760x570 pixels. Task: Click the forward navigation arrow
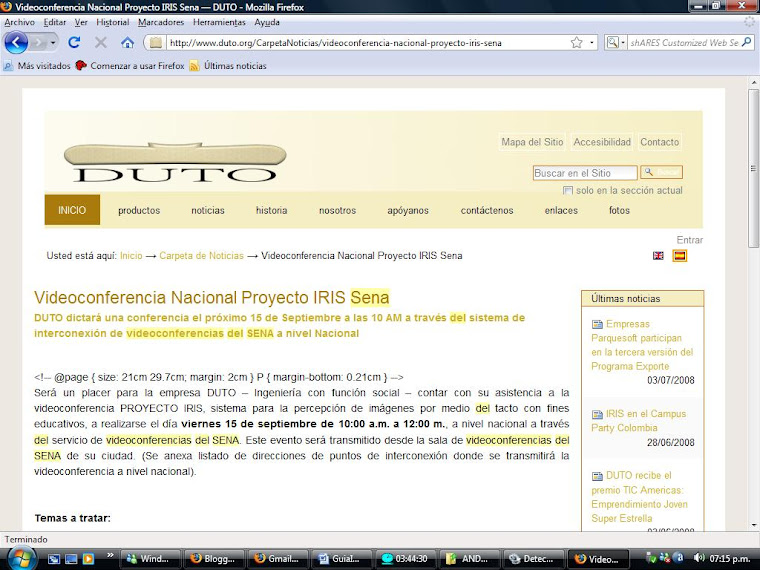tap(37, 43)
